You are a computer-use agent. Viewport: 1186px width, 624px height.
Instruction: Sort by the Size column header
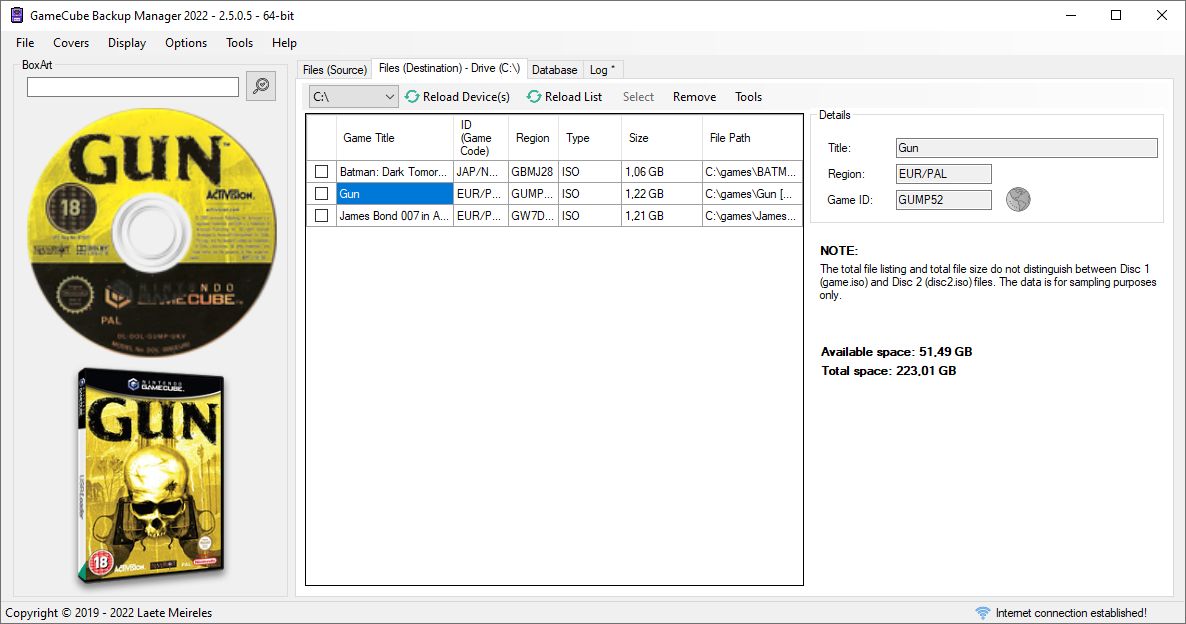point(662,138)
